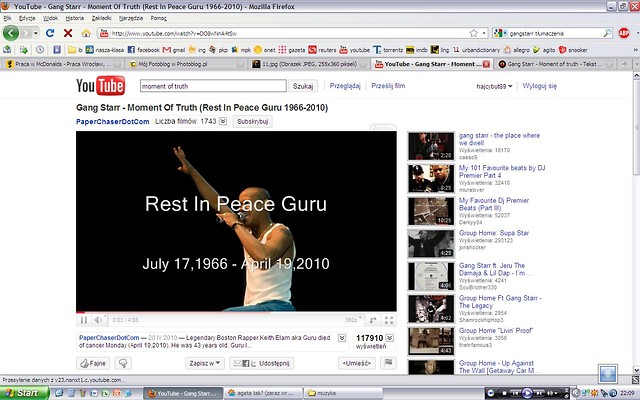Dislike the video with thumbs-down button
The width and height of the screenshot is (640, 400).
pyautogui.click(x=123, y=363)
